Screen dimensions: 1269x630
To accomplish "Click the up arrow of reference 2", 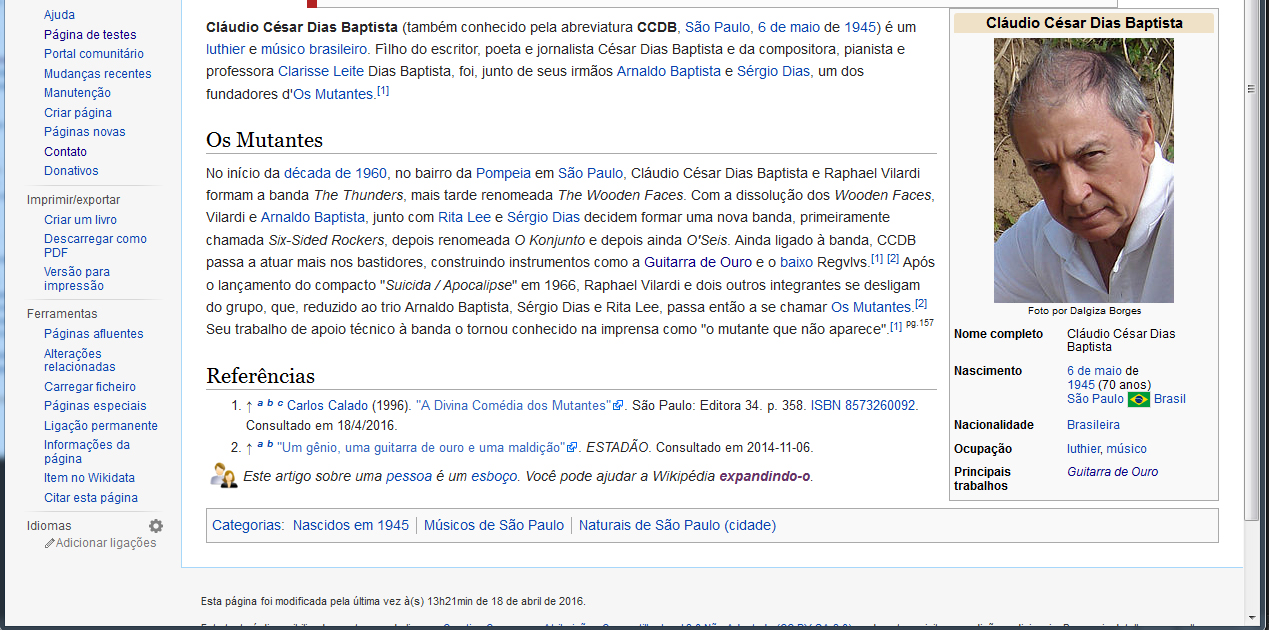I will pos(249,448).
